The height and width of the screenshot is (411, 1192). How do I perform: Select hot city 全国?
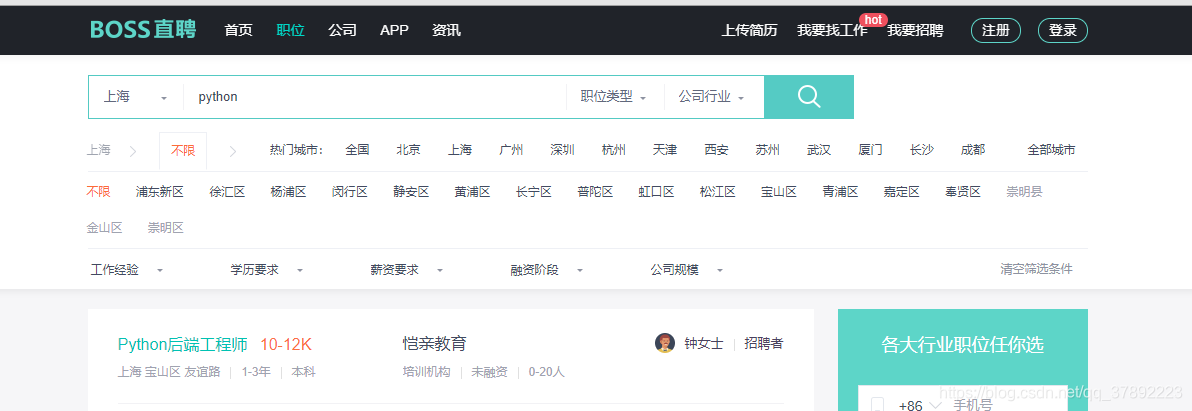[x=357, y=150]
